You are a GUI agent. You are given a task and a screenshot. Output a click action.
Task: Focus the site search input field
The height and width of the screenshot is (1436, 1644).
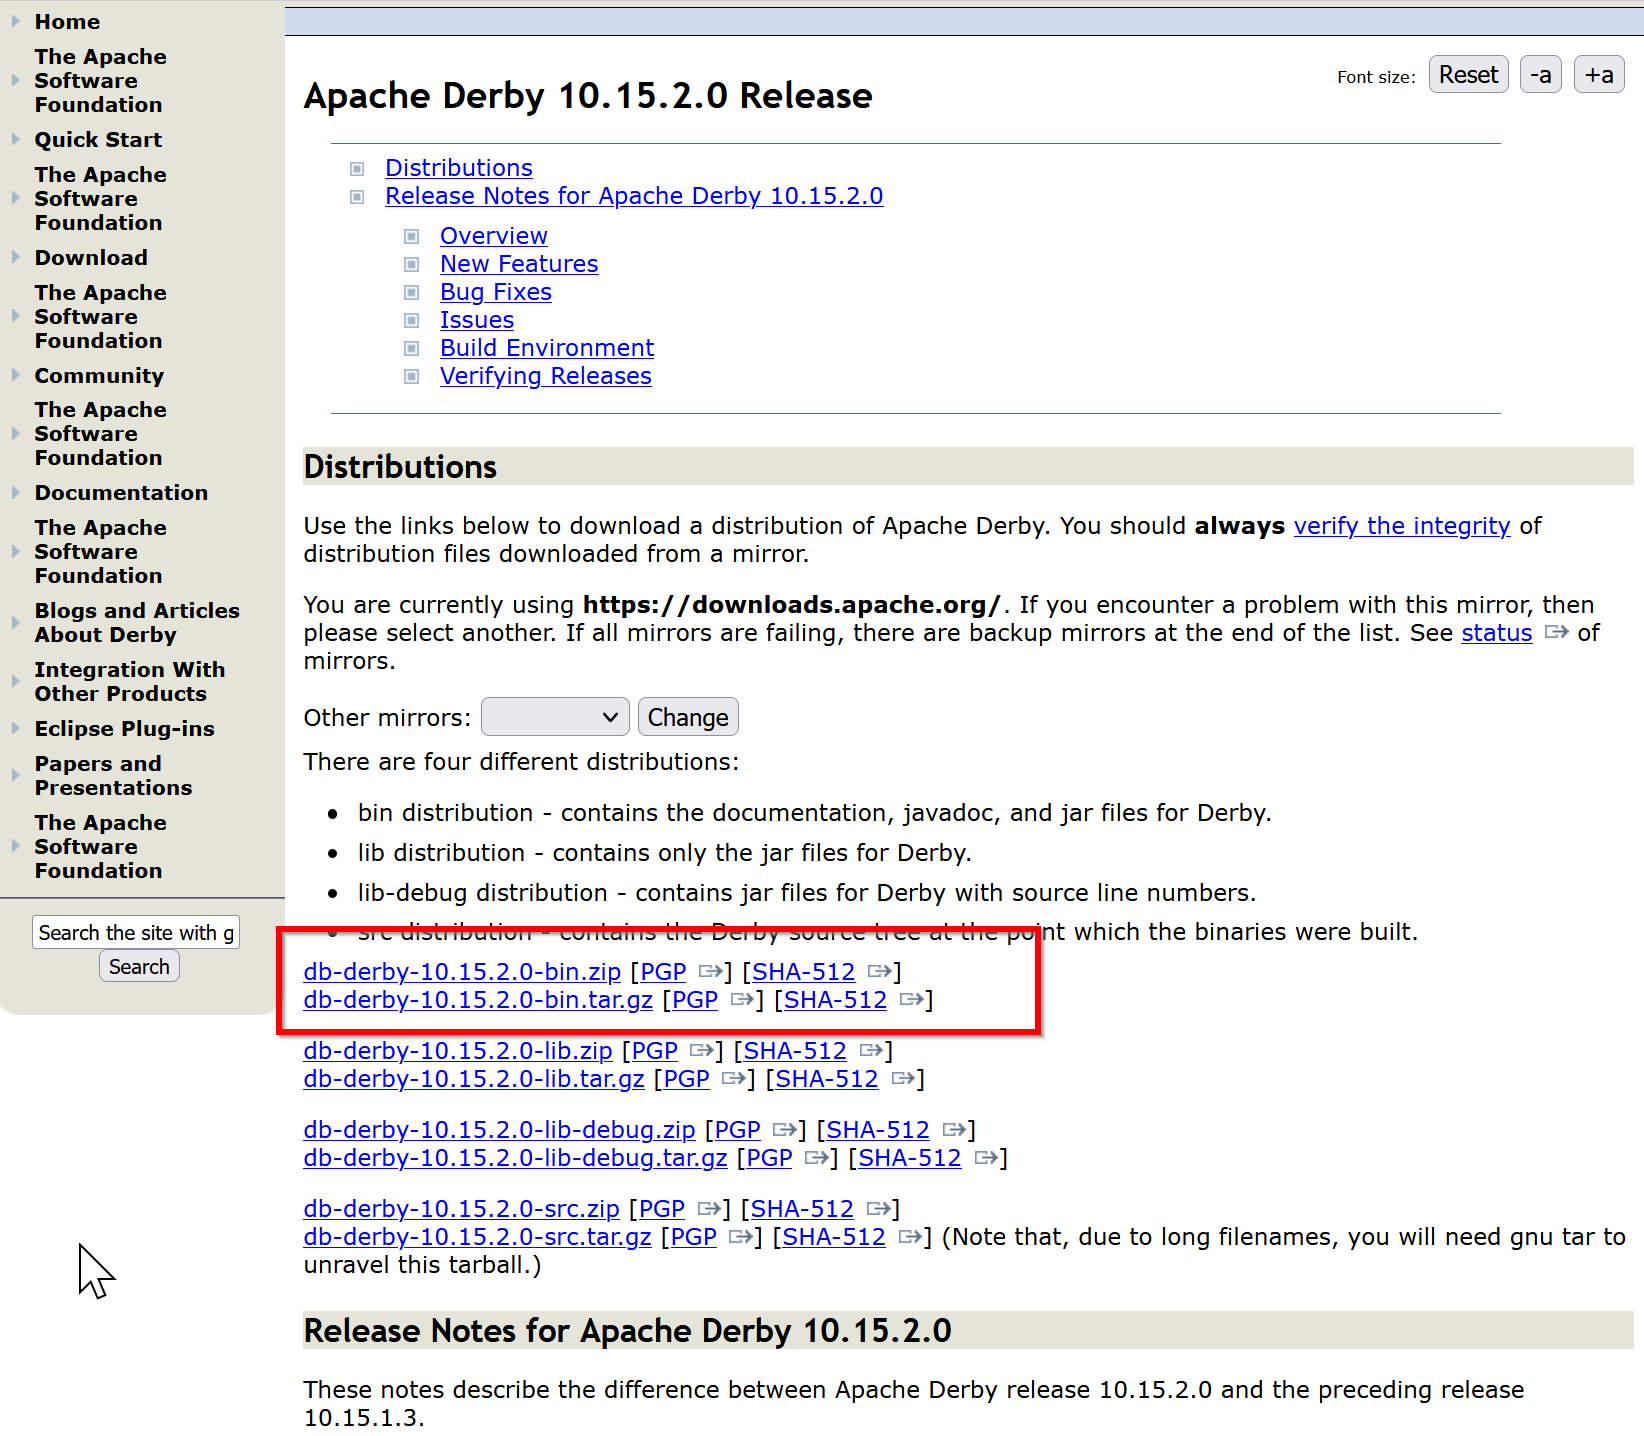(x=136, y=932)
